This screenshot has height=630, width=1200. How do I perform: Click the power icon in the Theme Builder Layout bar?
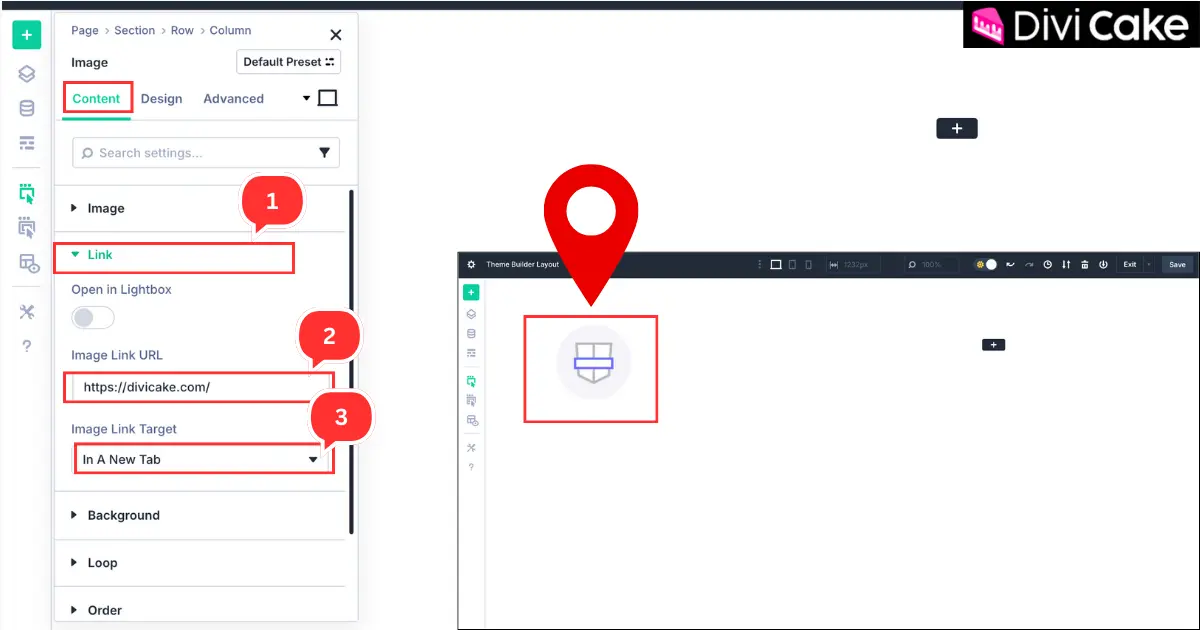(x=1103, y=265)
